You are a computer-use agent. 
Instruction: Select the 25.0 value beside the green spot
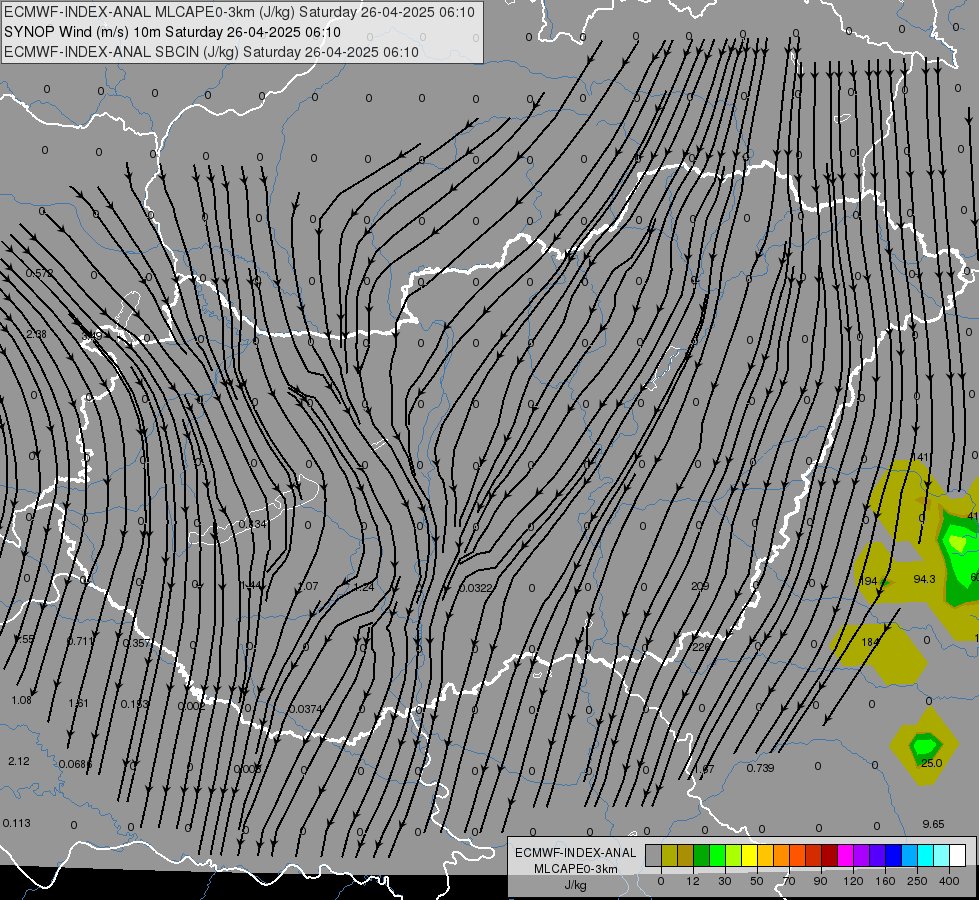click(932, 763)
